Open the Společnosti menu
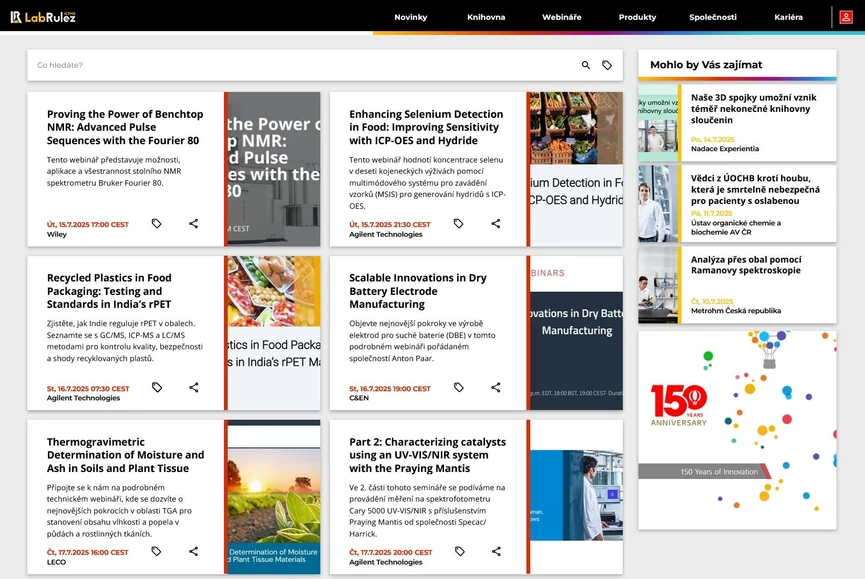The image size is (865, 579). pos(713,17)
